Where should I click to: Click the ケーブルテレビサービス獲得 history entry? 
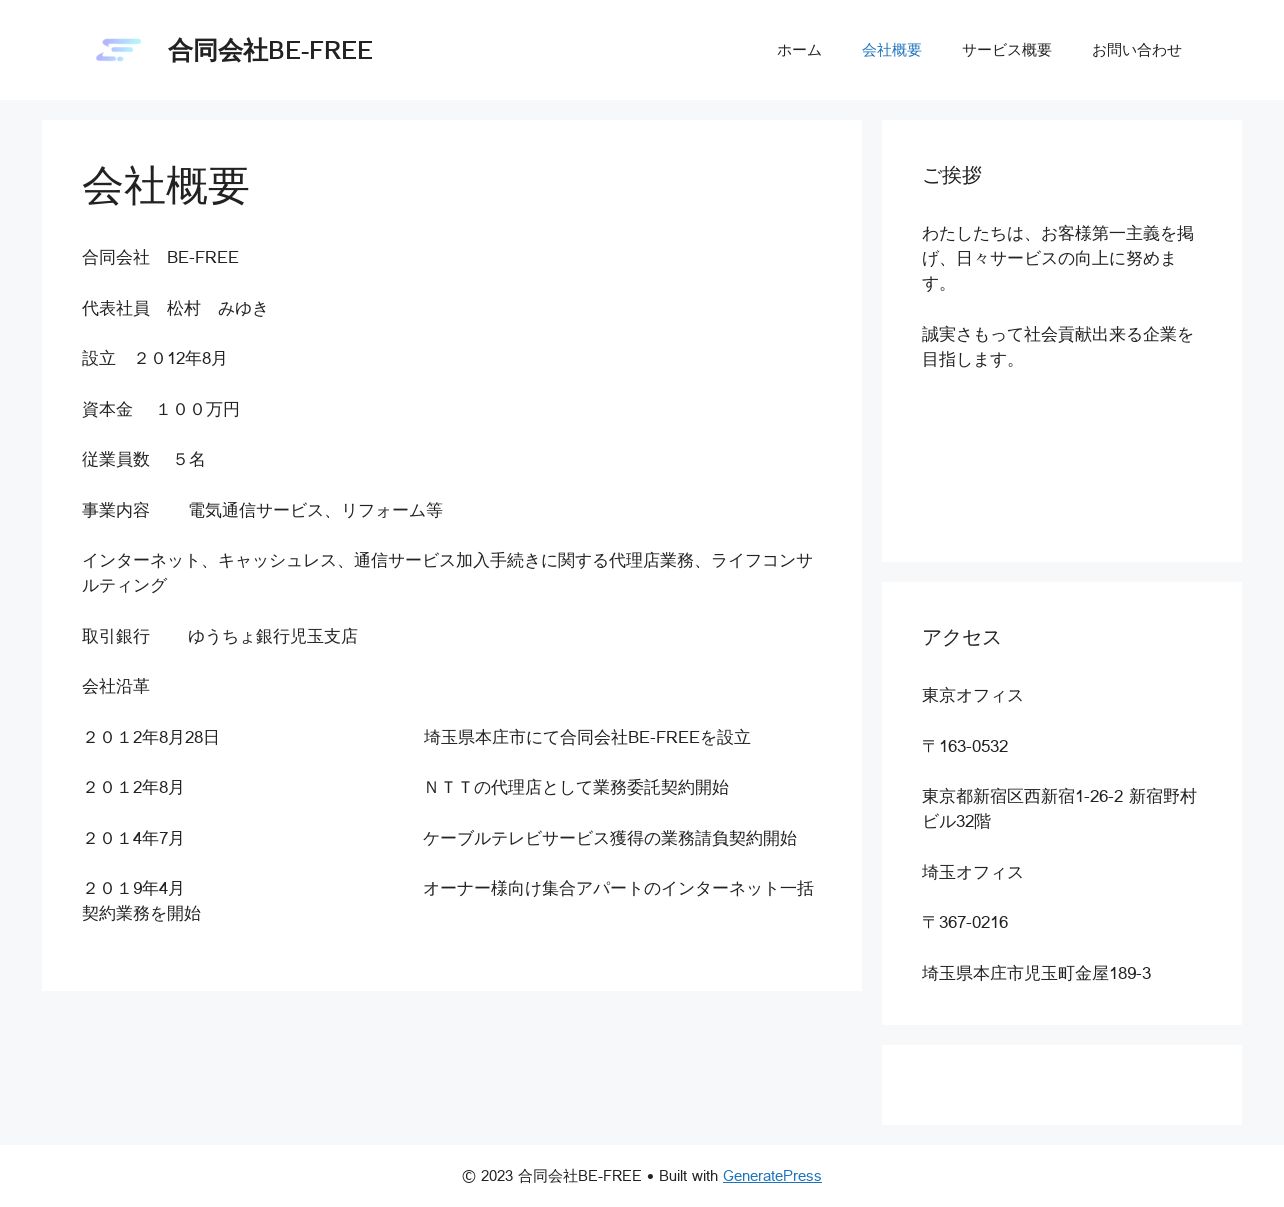[x=610, y=838]
